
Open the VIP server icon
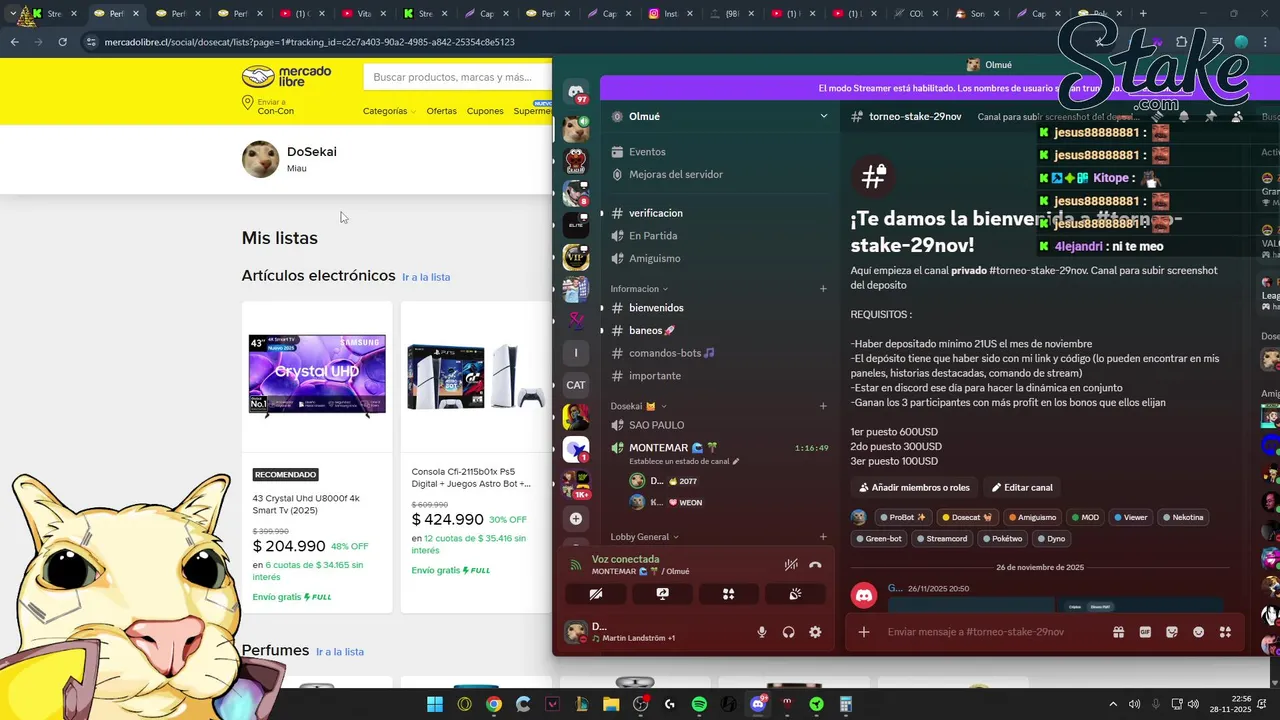coord(576,257)
